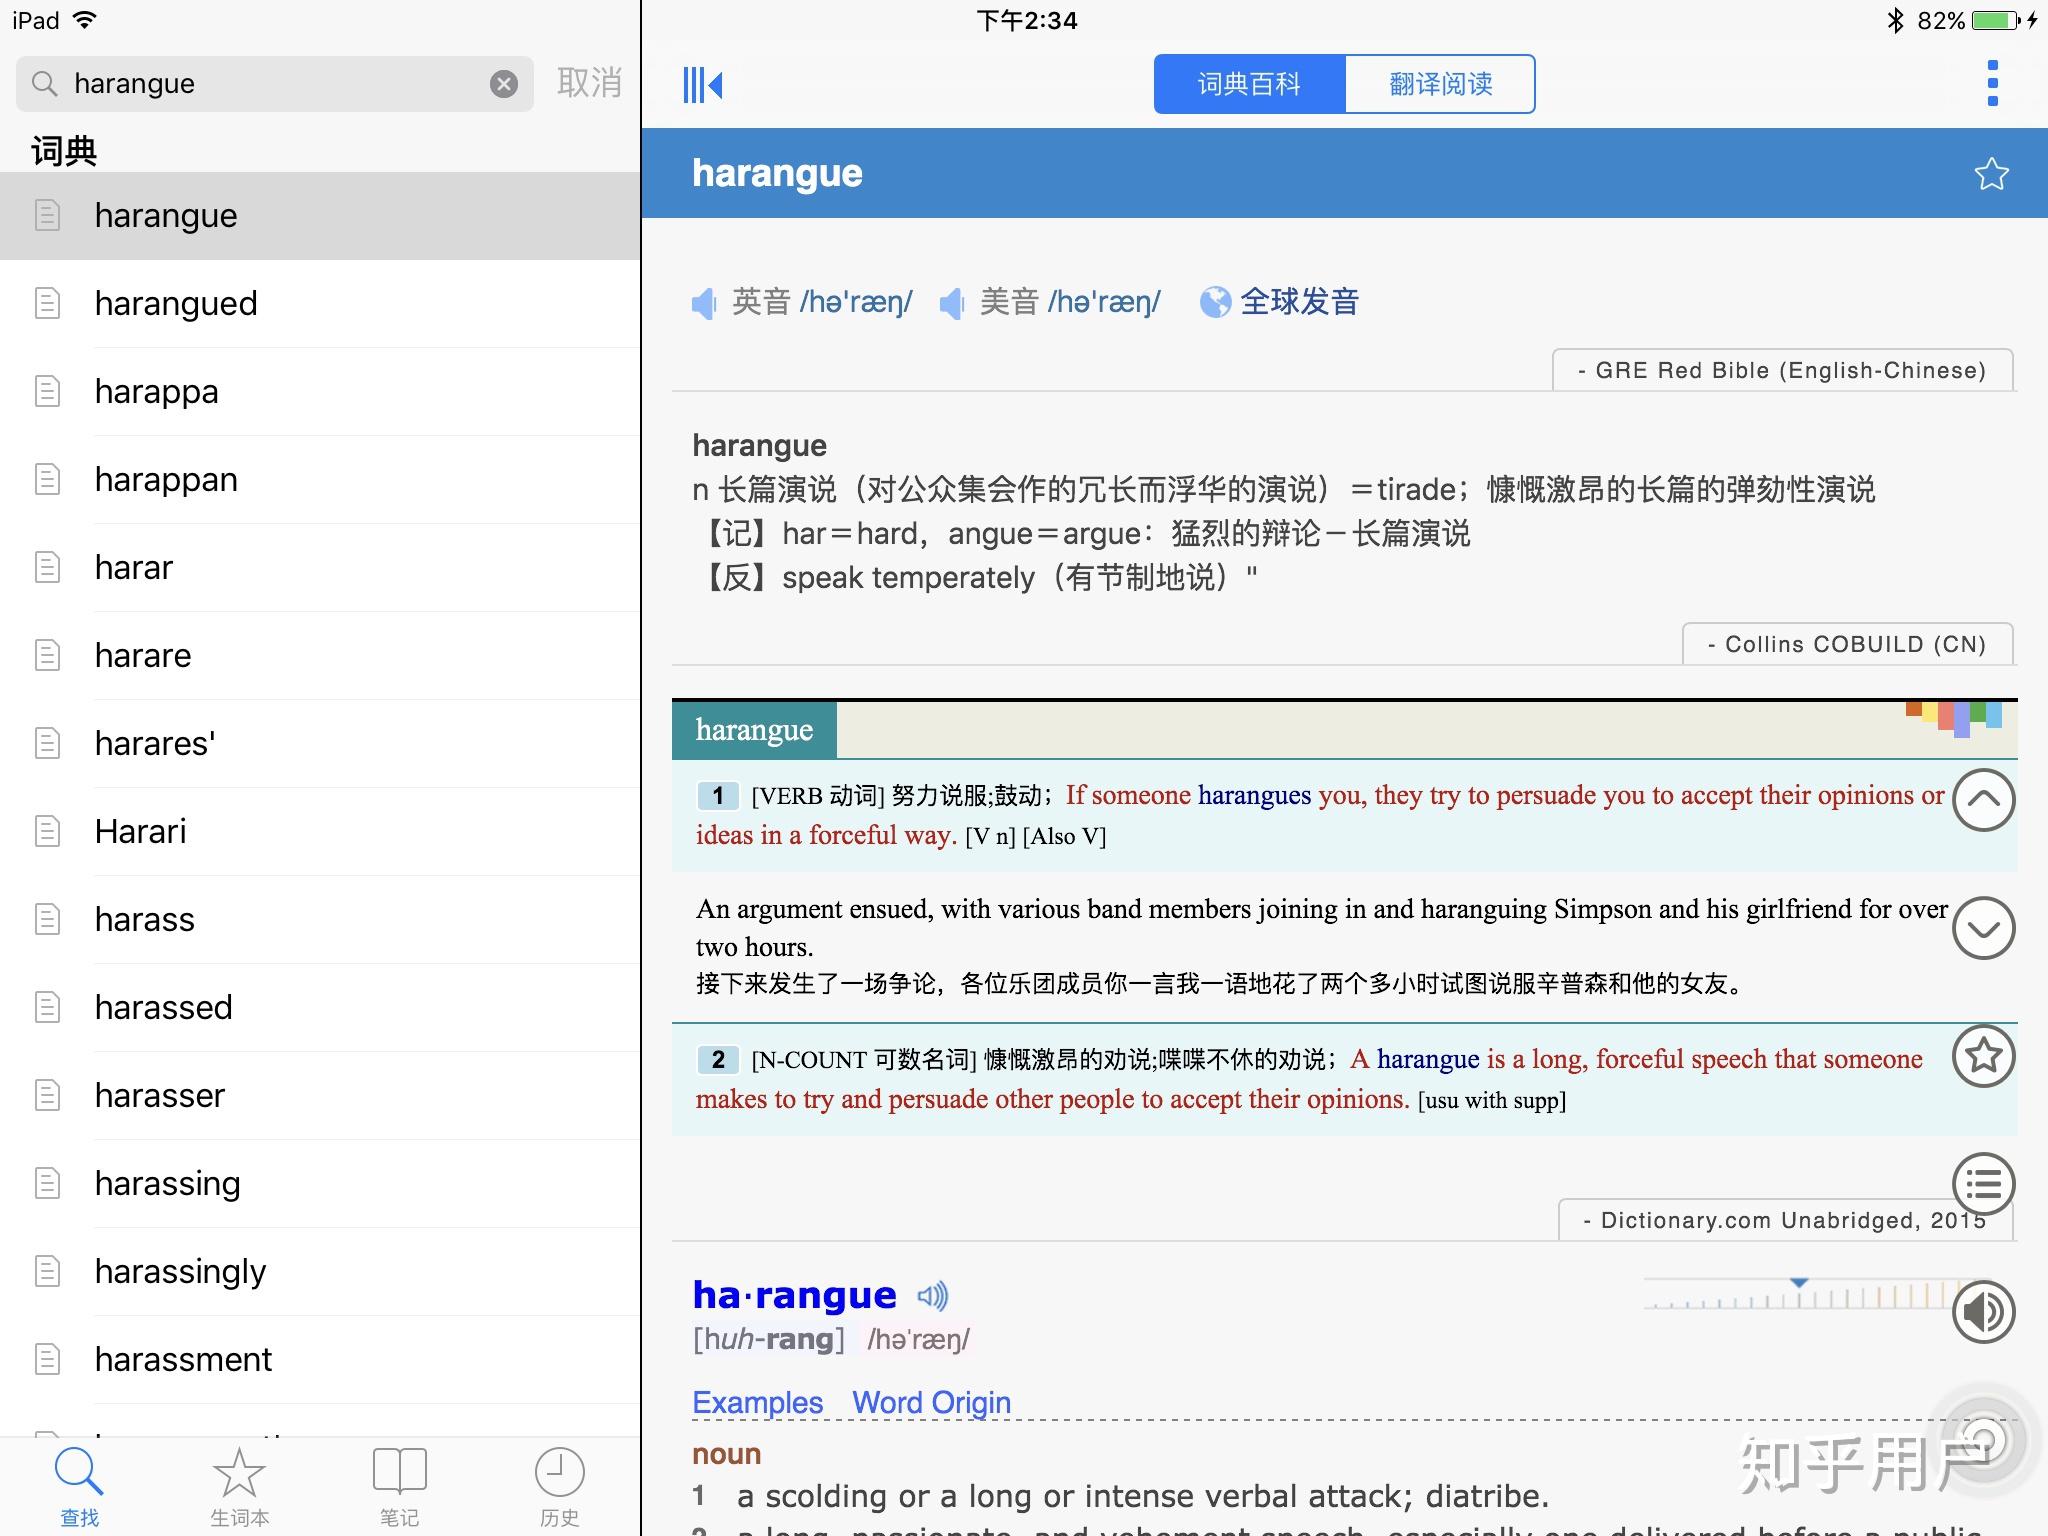Collapse GRE Red Bible dictionary section
This screenshot has width=2048, height=1536.
coord(1782,370)
